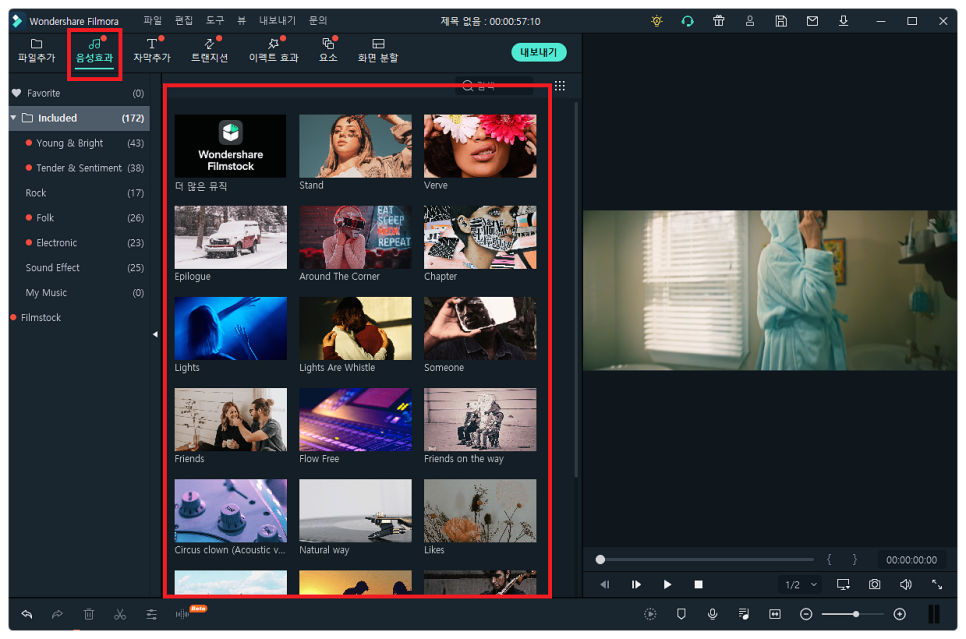The width and height of the screenshot is (966, 639).
Task: Stop the preview playback
Action: [698, 584]
